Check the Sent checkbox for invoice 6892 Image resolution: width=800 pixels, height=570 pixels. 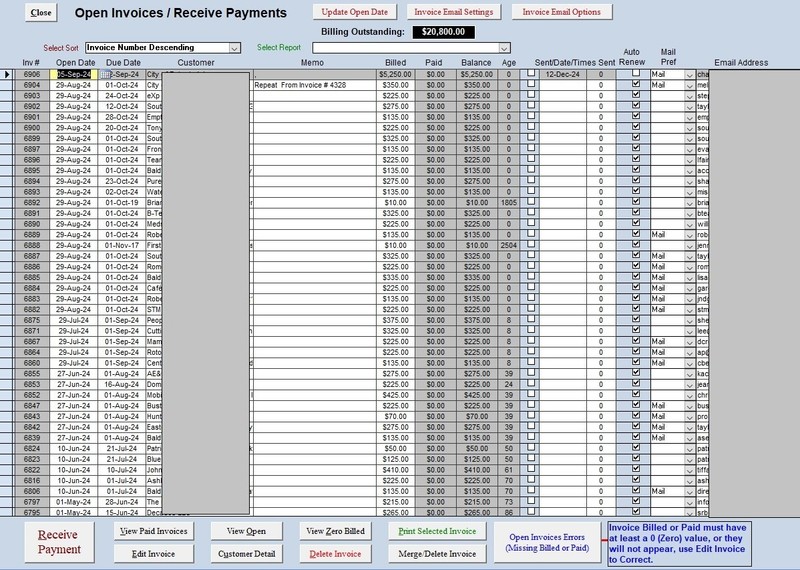(531, 201)
